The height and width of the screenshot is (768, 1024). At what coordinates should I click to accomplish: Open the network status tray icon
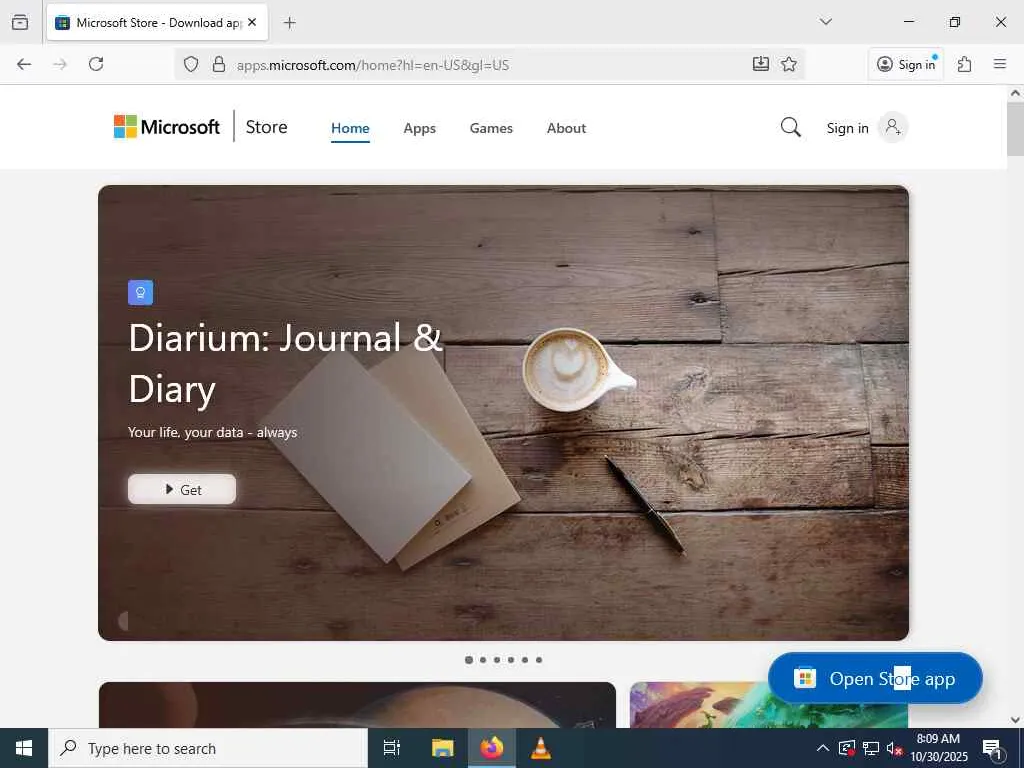coord(871,748)
